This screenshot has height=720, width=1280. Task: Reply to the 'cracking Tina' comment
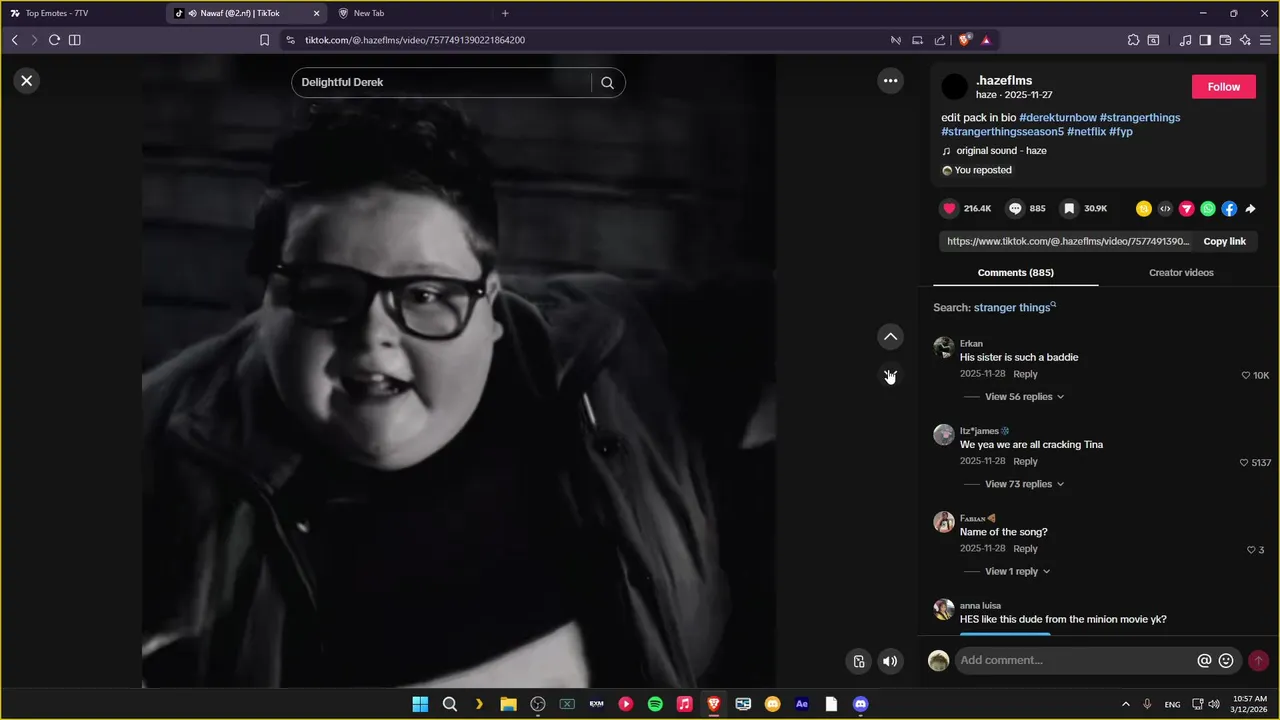(1025, 461)
